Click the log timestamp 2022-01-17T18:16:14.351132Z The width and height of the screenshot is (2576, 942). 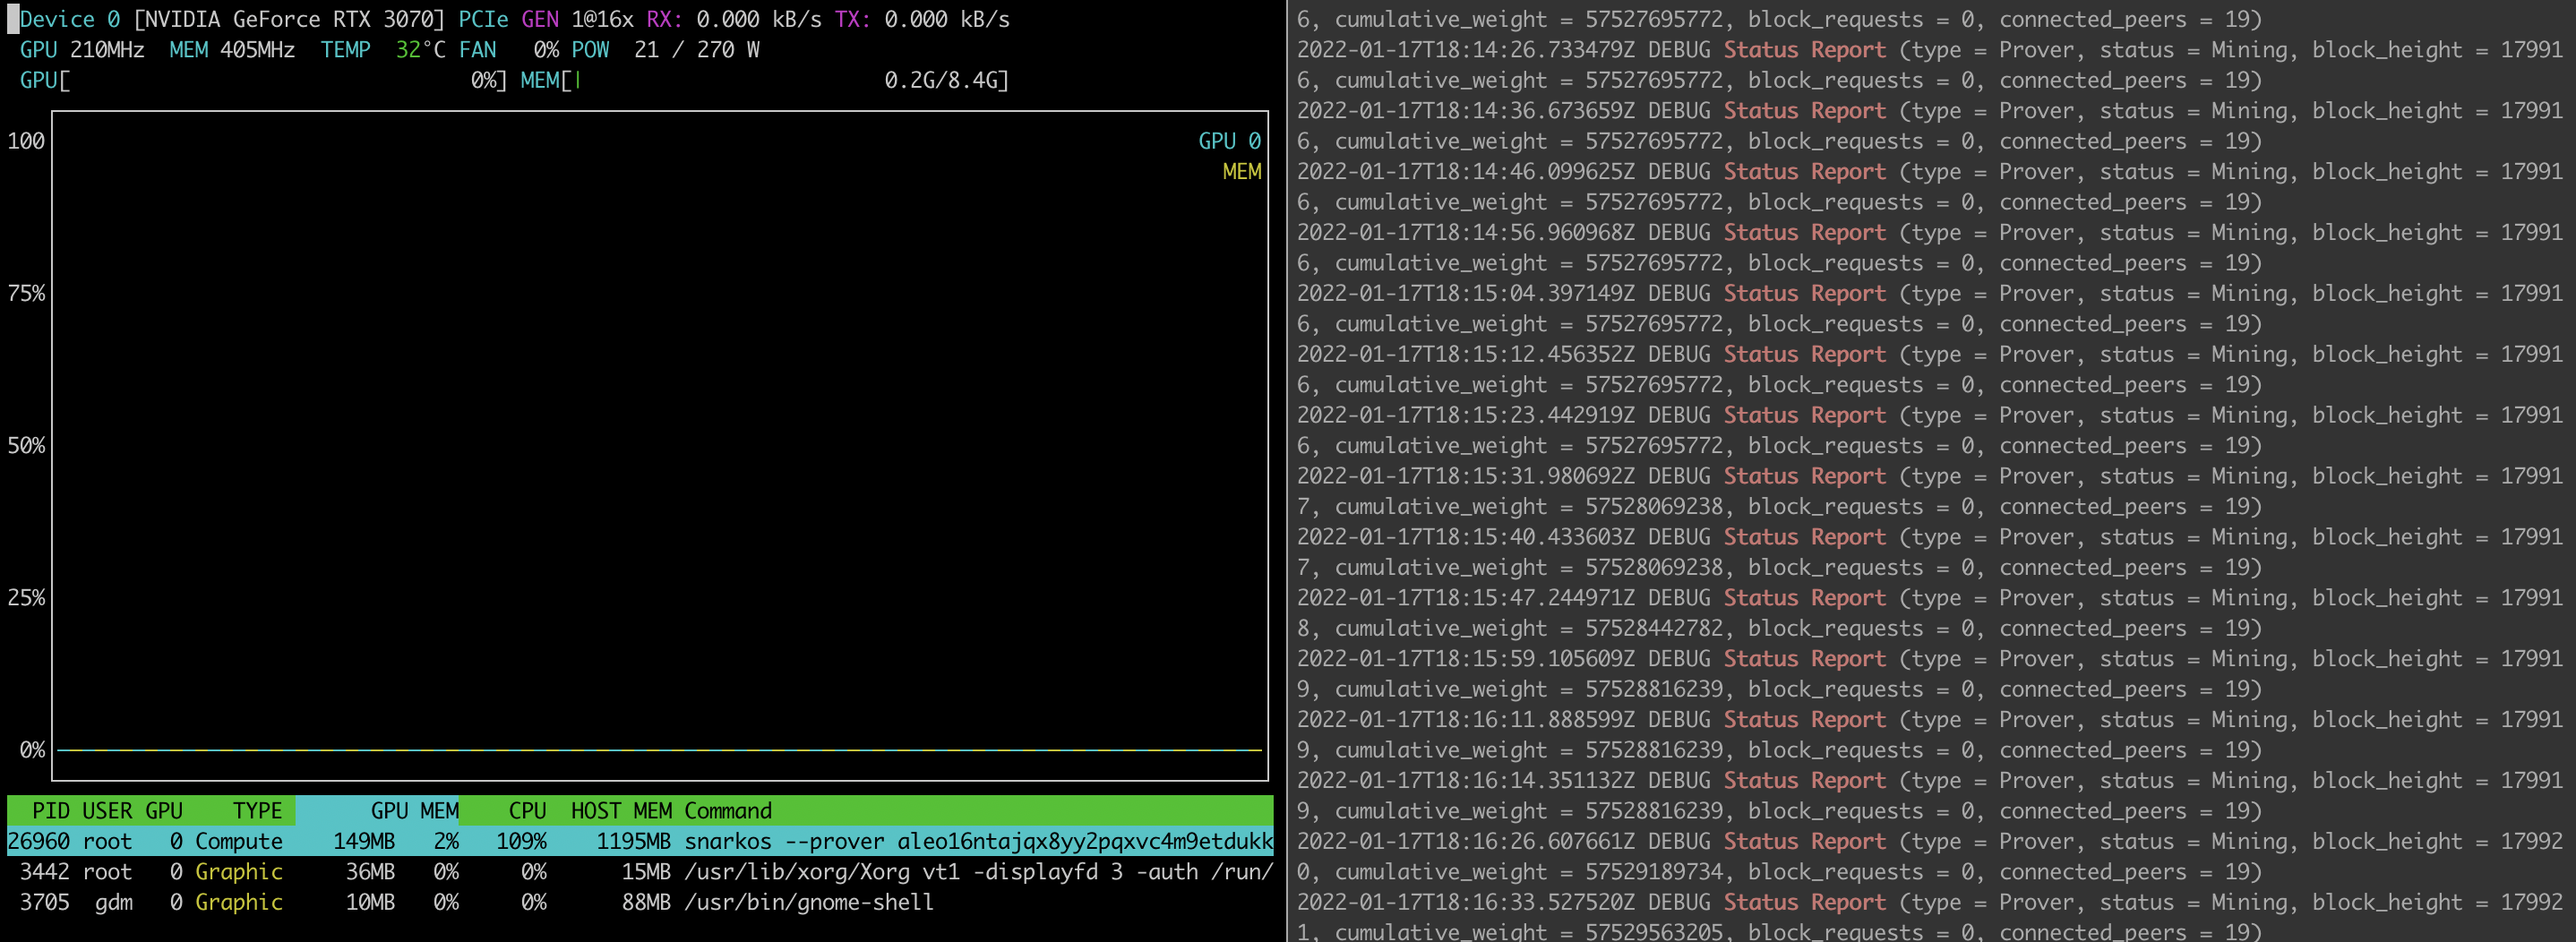point(1466,780)
